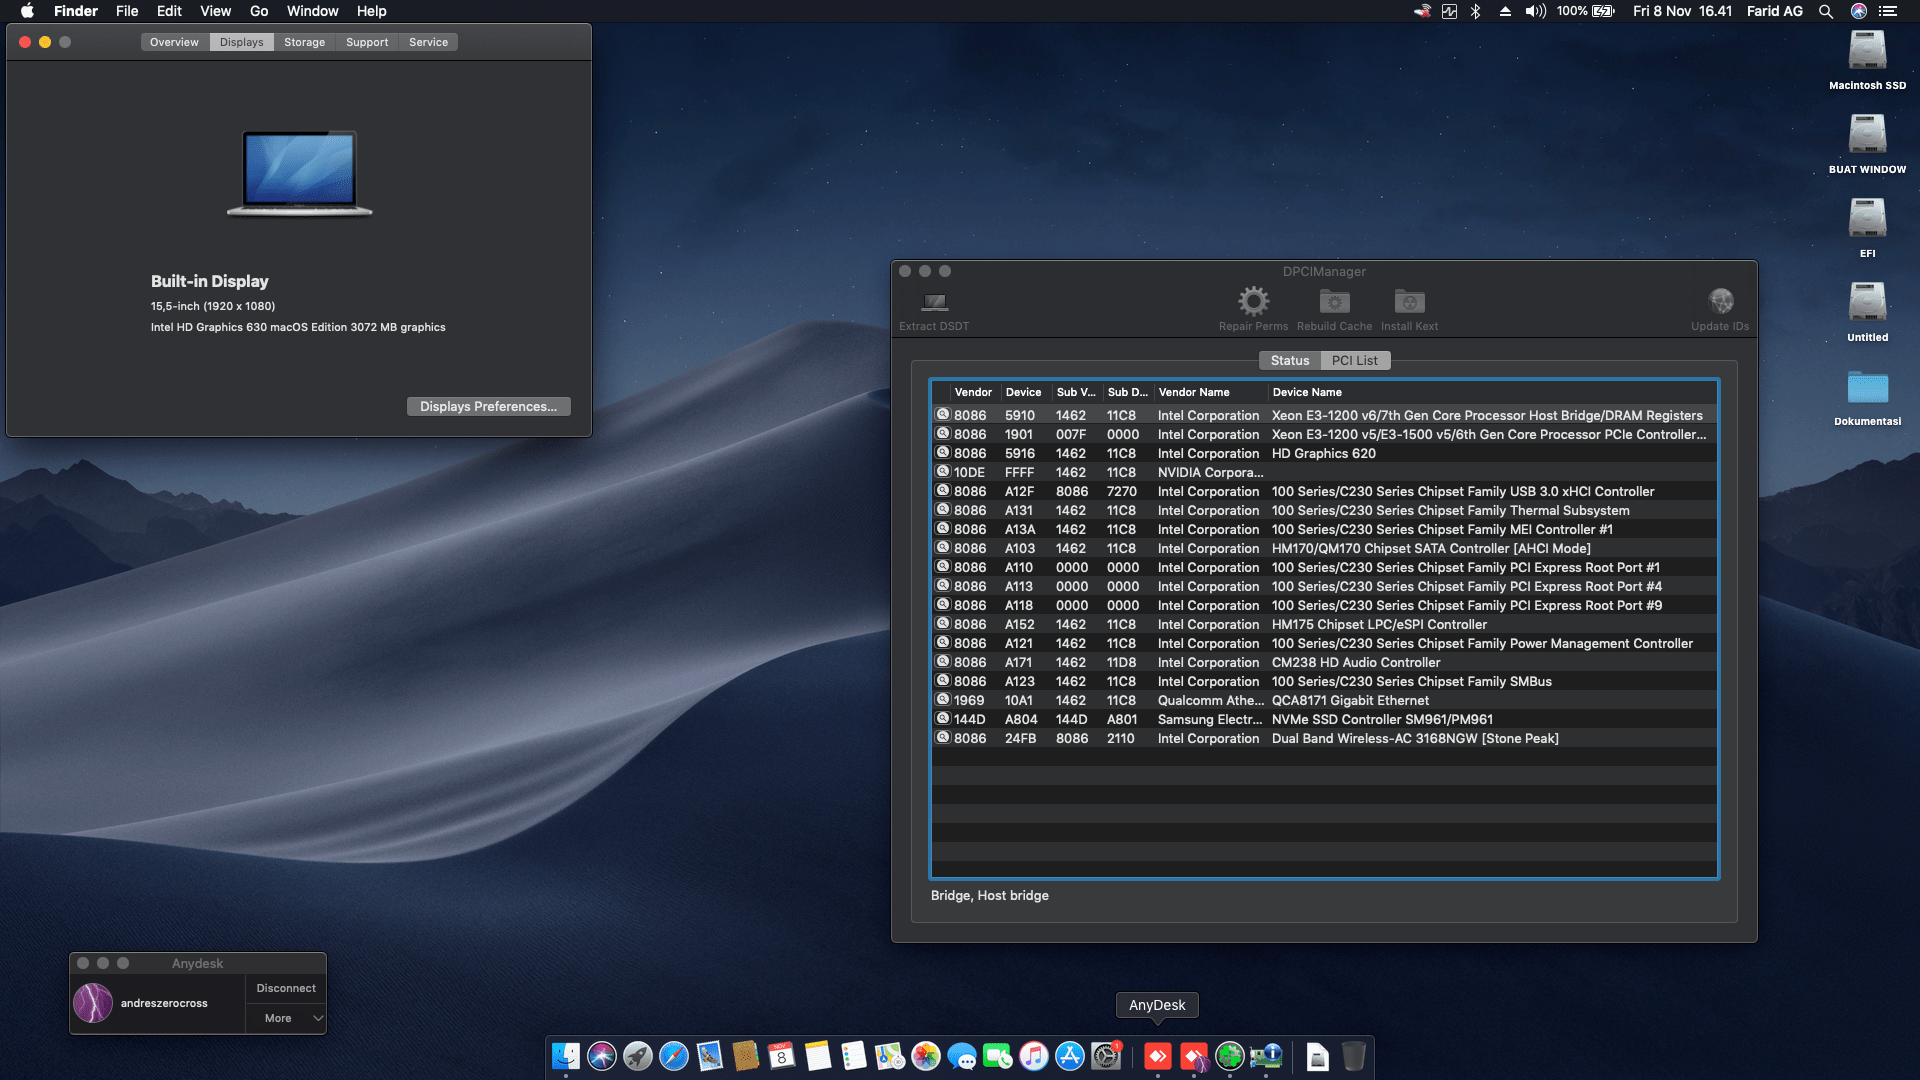The width and height of the screenshot is (1920, 1080).
Task: Open the Window menu
Action: click(312, 11)
